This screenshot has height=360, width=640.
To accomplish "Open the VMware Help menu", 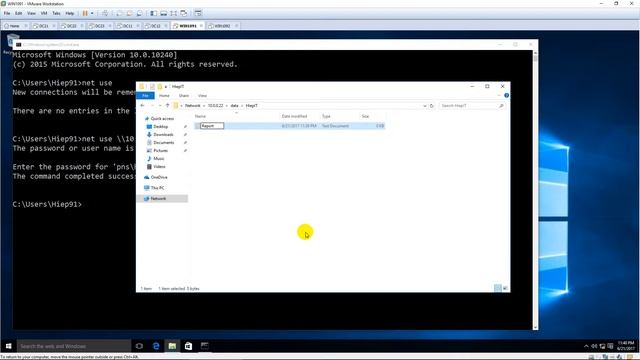I will [x=70, y=13].
